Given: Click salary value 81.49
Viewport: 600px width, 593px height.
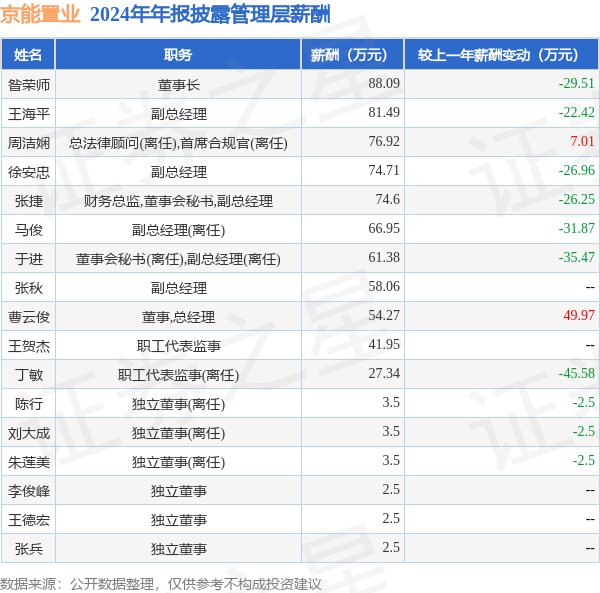Looking at the screenshot, I should (384, 112).
